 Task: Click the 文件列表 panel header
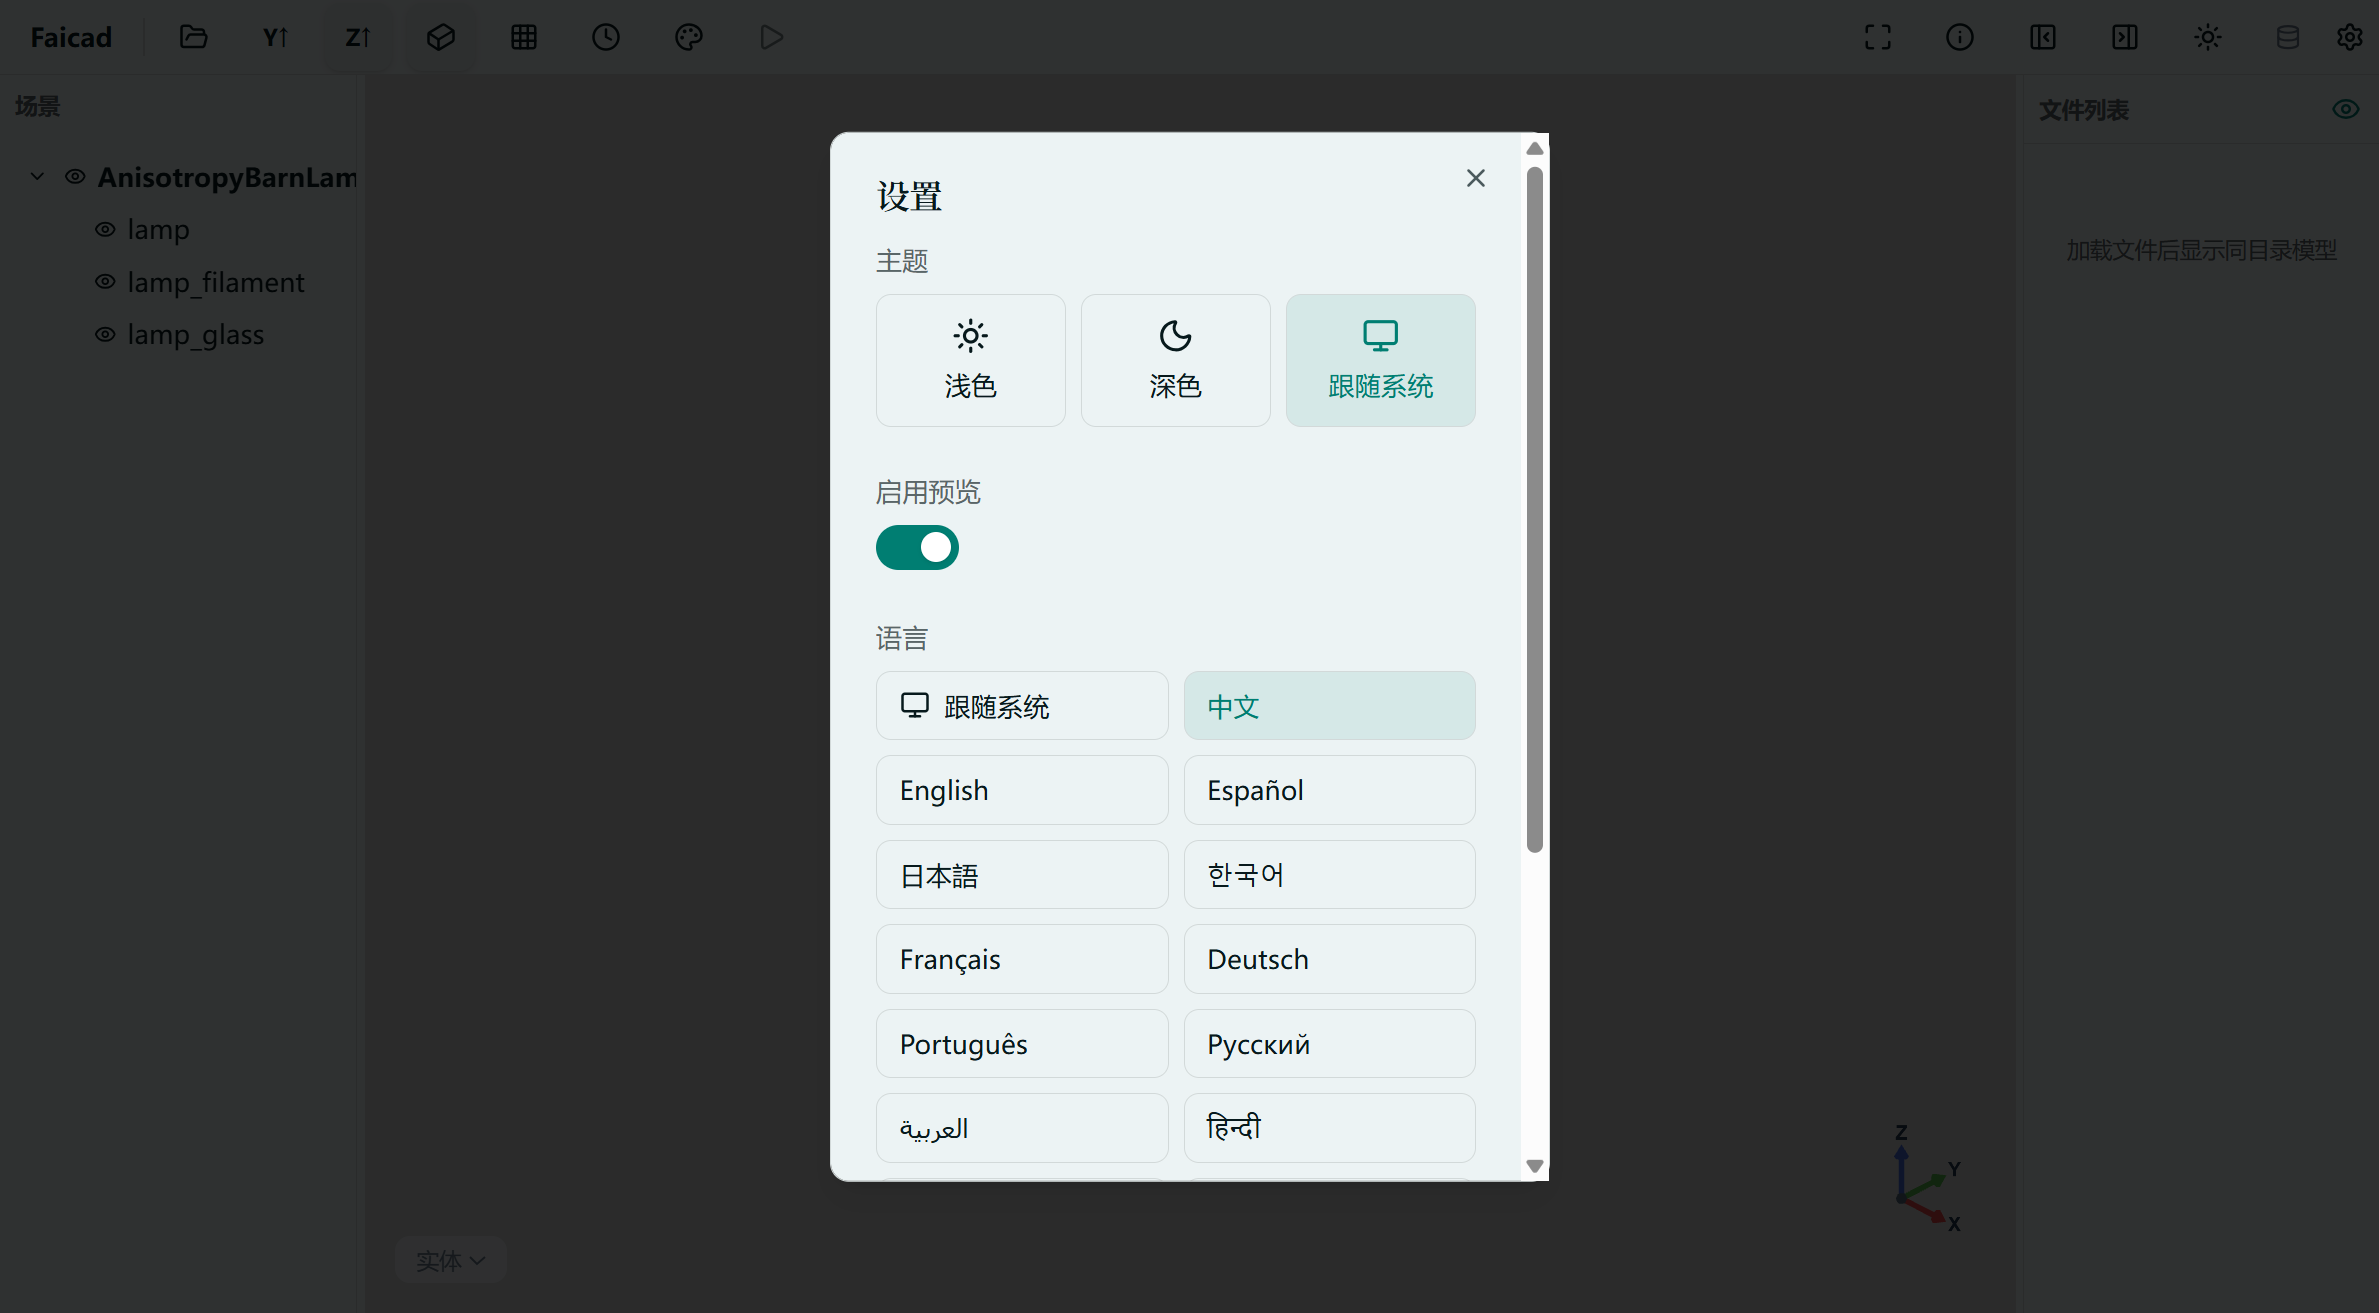(2084, 110)
